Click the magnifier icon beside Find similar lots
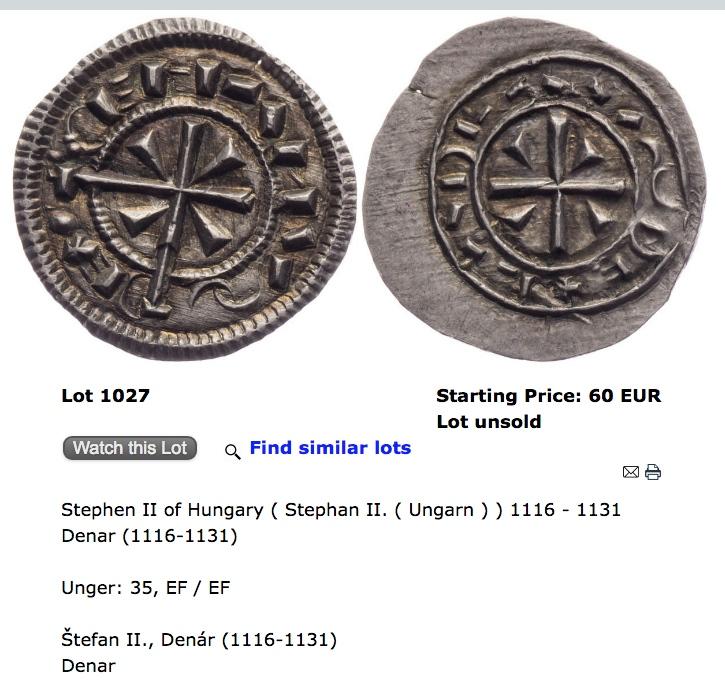 click(233, 451)
